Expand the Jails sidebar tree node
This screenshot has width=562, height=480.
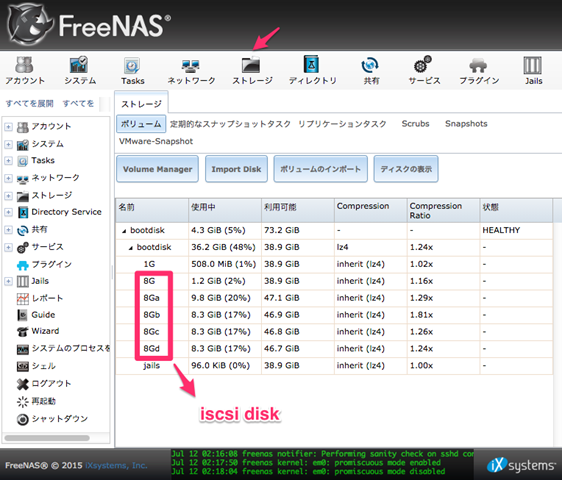(x=8, y=281)
